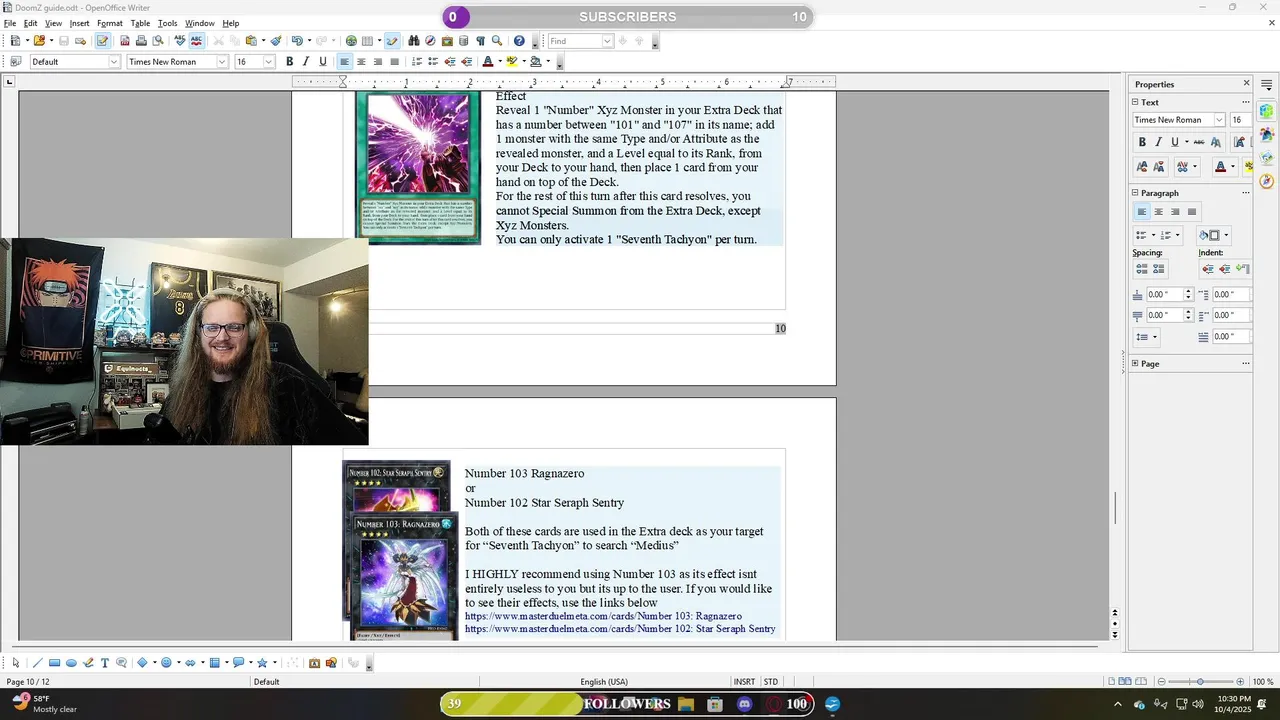Click the New document icon

[x=15, y=41]
